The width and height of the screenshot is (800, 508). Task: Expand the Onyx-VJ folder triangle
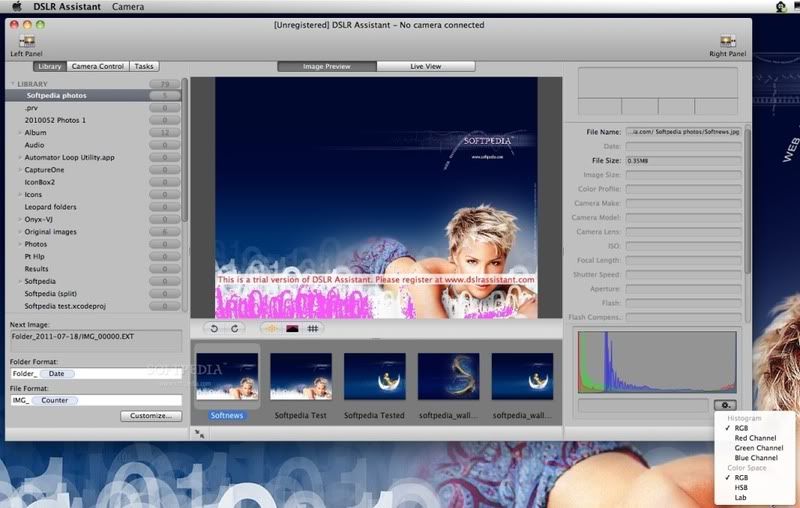[x=20, y=219]
